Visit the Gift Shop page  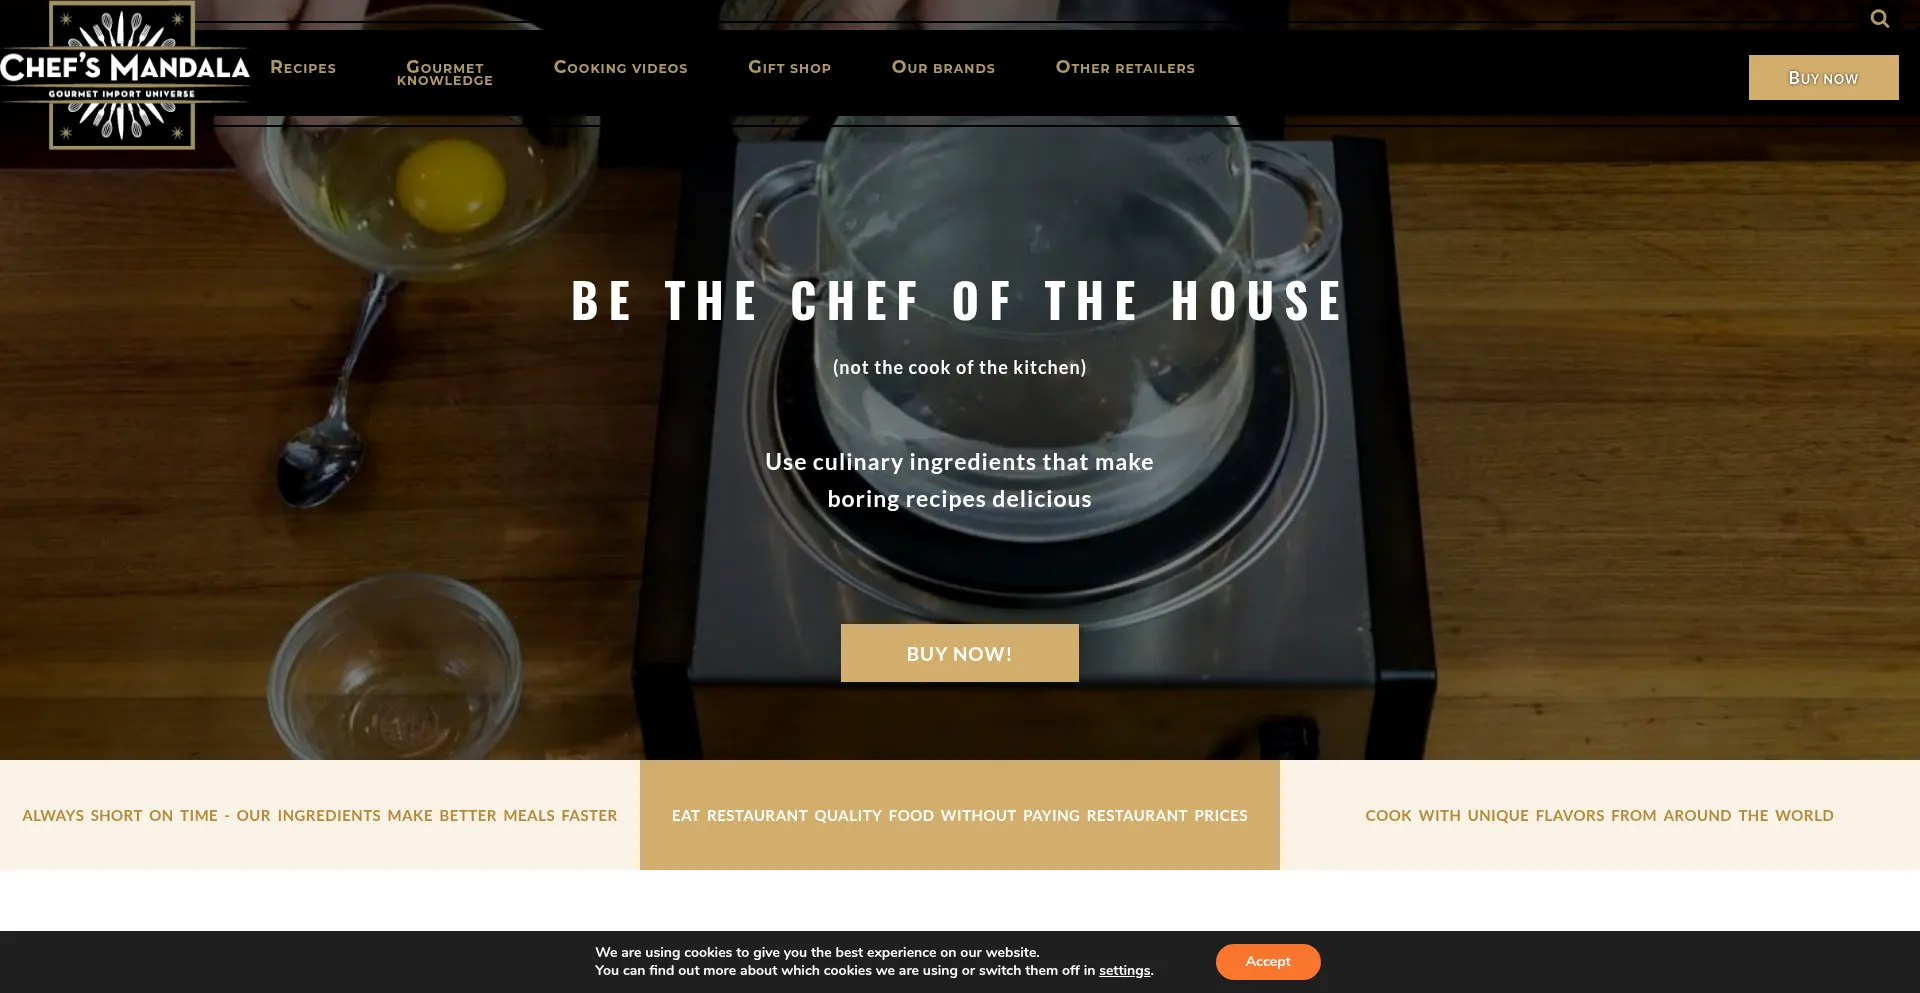(x=790, y=68)
